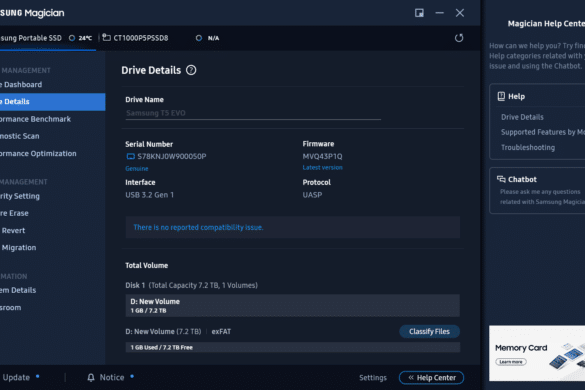Image resolution: width=585 pixels, height=390 pixels.
Task: Open Secure Erase in sidebar
Action: click(x=14, y=213)
